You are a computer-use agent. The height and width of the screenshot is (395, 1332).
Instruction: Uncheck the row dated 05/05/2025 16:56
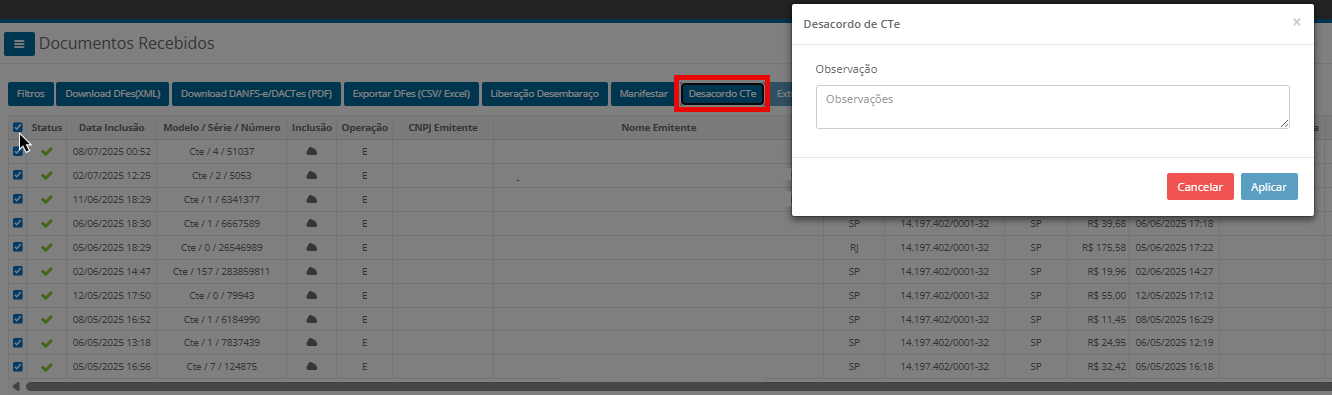(17, 367)
